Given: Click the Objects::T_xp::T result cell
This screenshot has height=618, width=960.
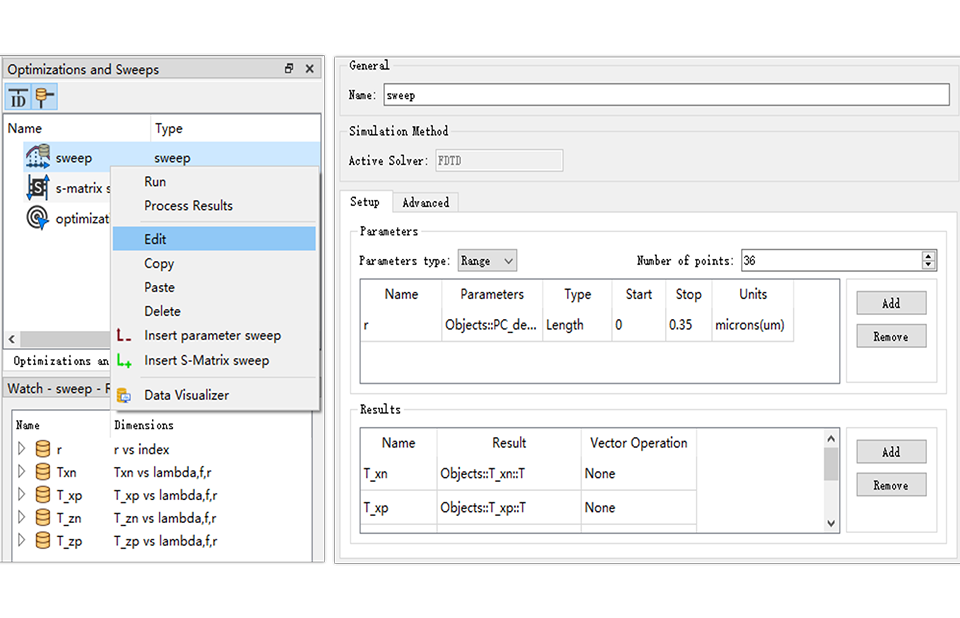Looking at the screenshot, I should (509, 508).
